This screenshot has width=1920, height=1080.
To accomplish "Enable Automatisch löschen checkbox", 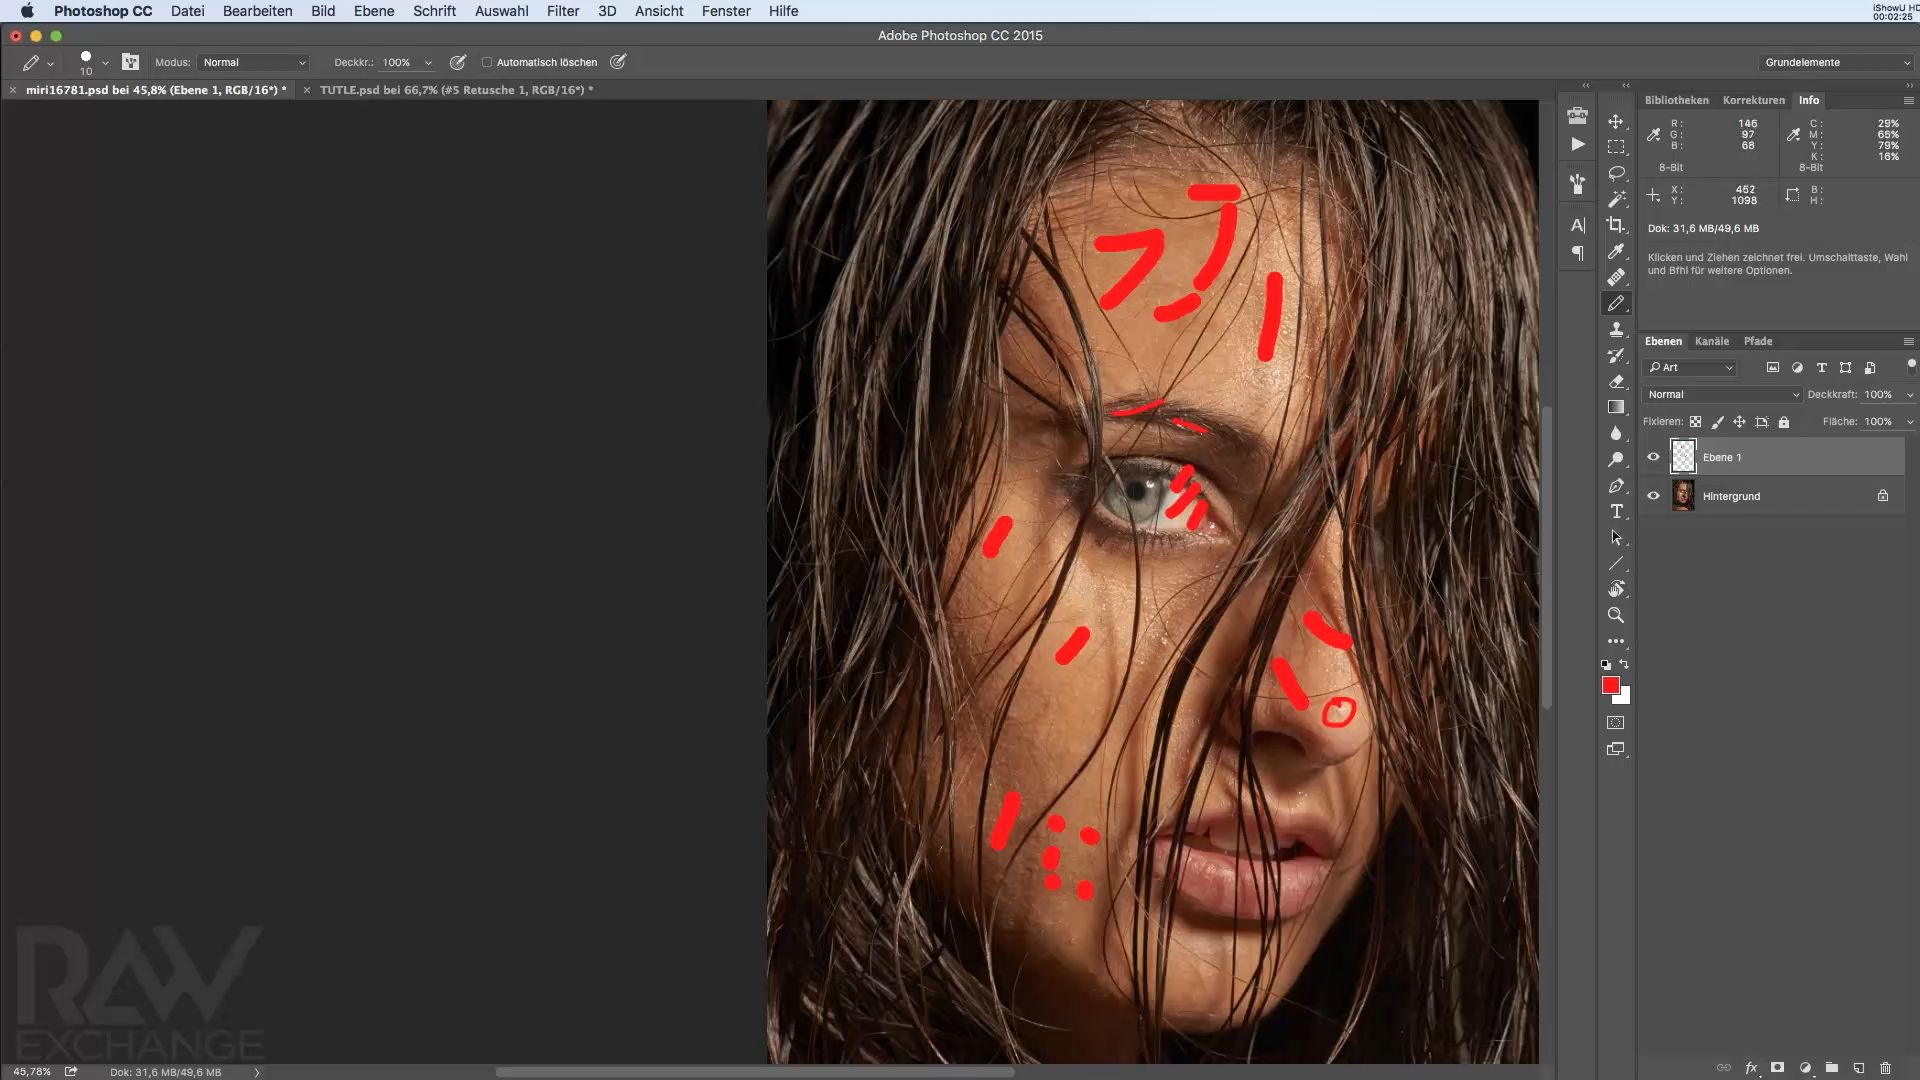I will 487,62.
